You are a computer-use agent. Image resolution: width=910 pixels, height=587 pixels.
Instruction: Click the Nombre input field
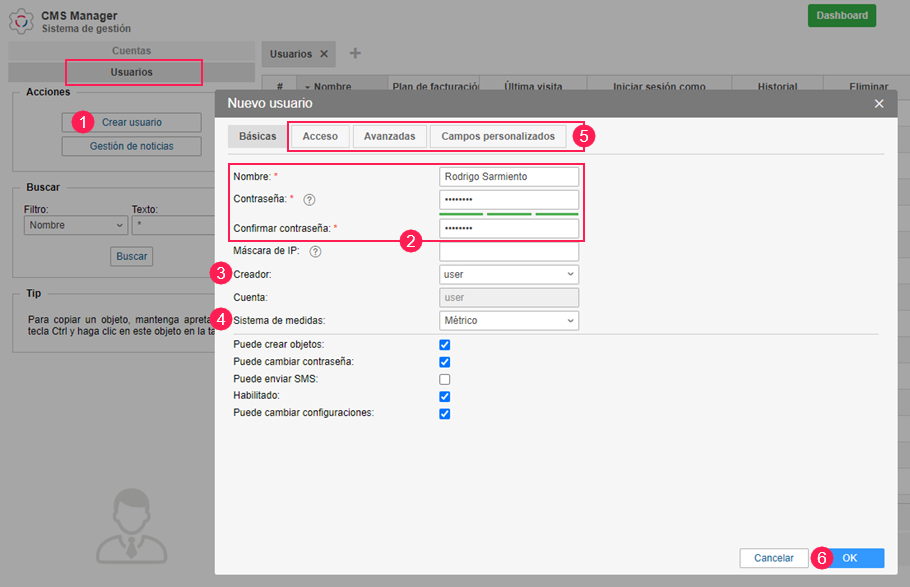[509, 177]
